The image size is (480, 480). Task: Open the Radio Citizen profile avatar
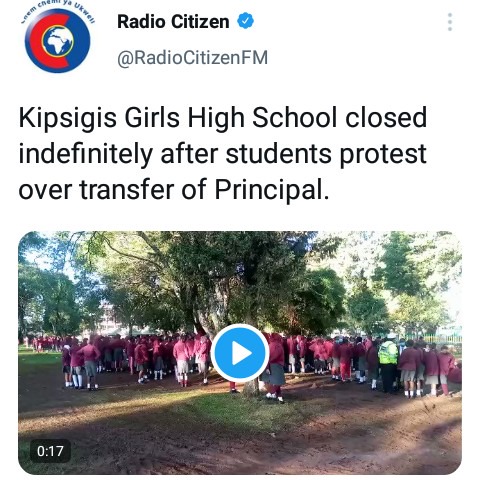(x=57, y=40)
